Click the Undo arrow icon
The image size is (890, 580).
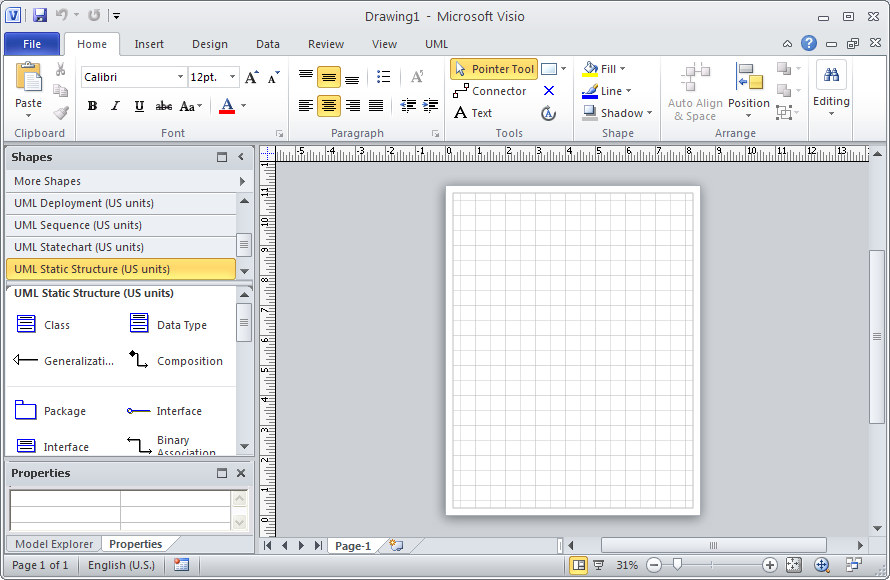pyautogui.click(x=61, y=15)
